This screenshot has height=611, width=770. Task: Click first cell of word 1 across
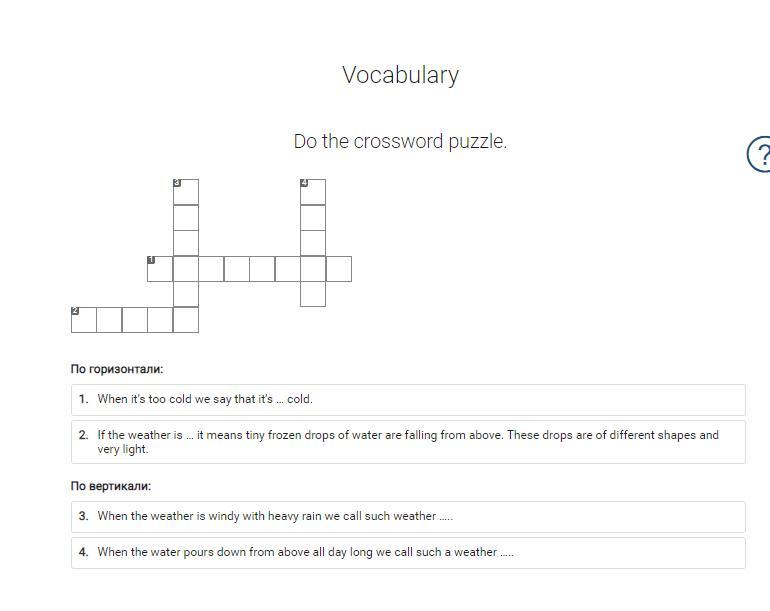pos(160,269)
